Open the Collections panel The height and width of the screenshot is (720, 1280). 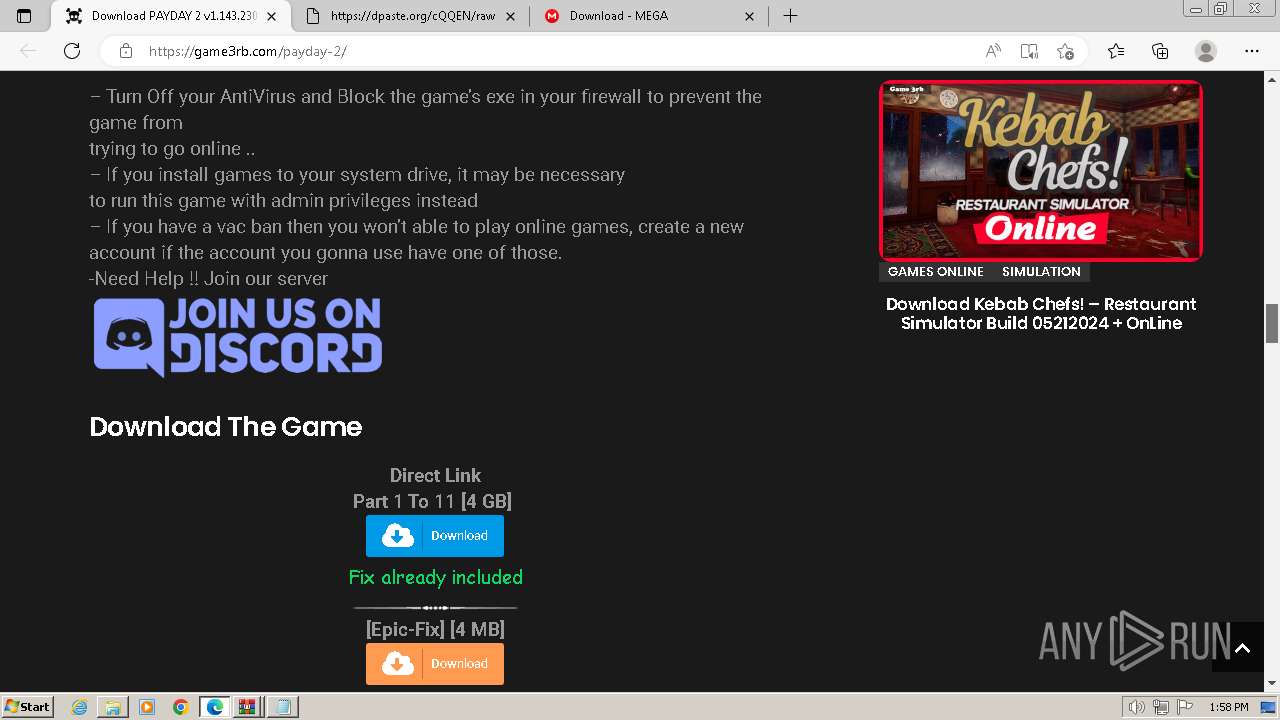tap(1160, 51)
